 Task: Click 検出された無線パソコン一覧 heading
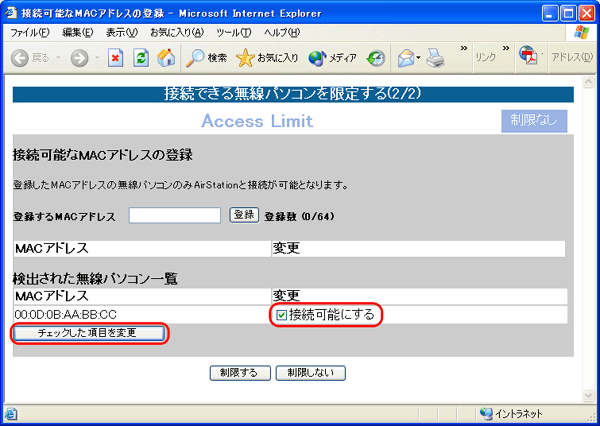[x=95, y=279]
